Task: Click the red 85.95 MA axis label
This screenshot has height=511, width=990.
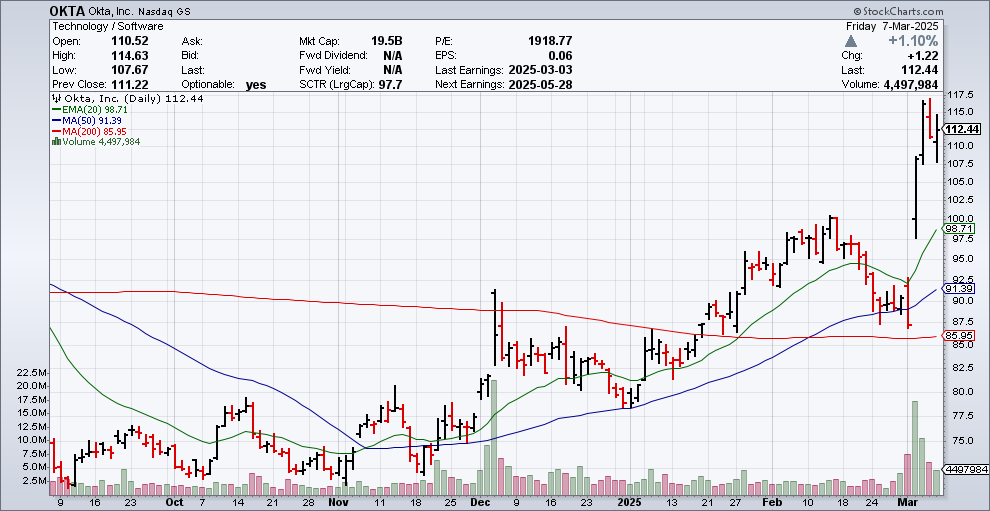Action: click(957, 335)
